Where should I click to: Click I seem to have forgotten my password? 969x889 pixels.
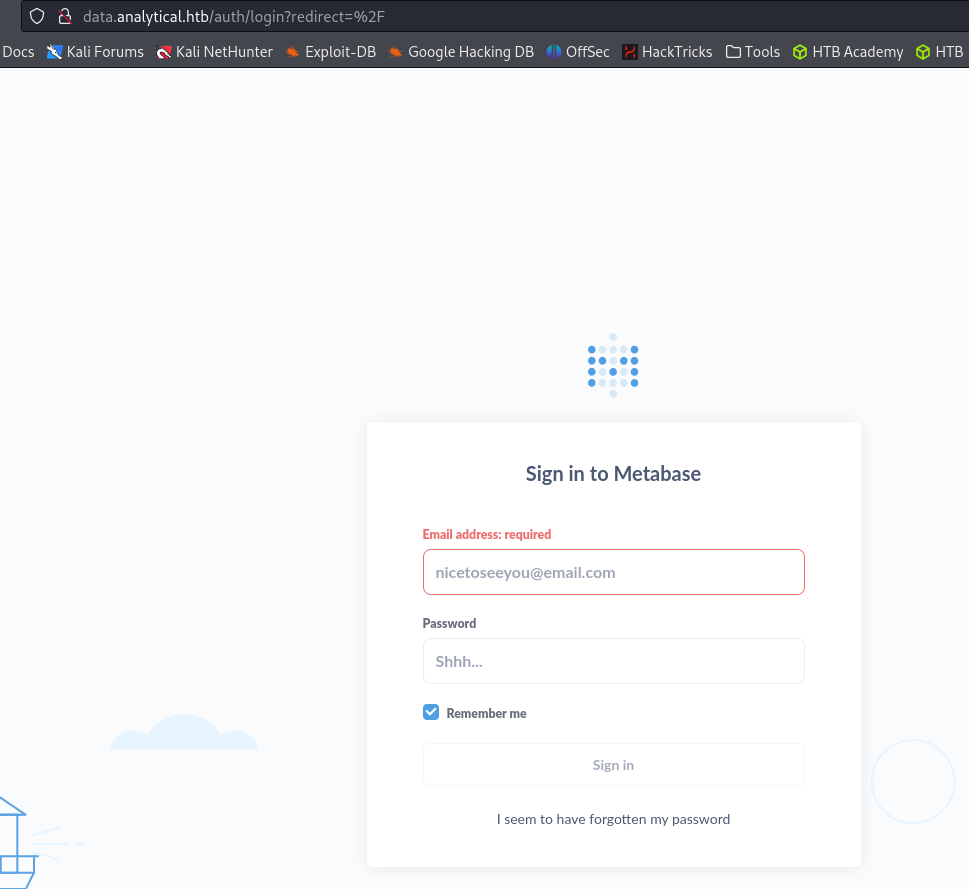614,819
